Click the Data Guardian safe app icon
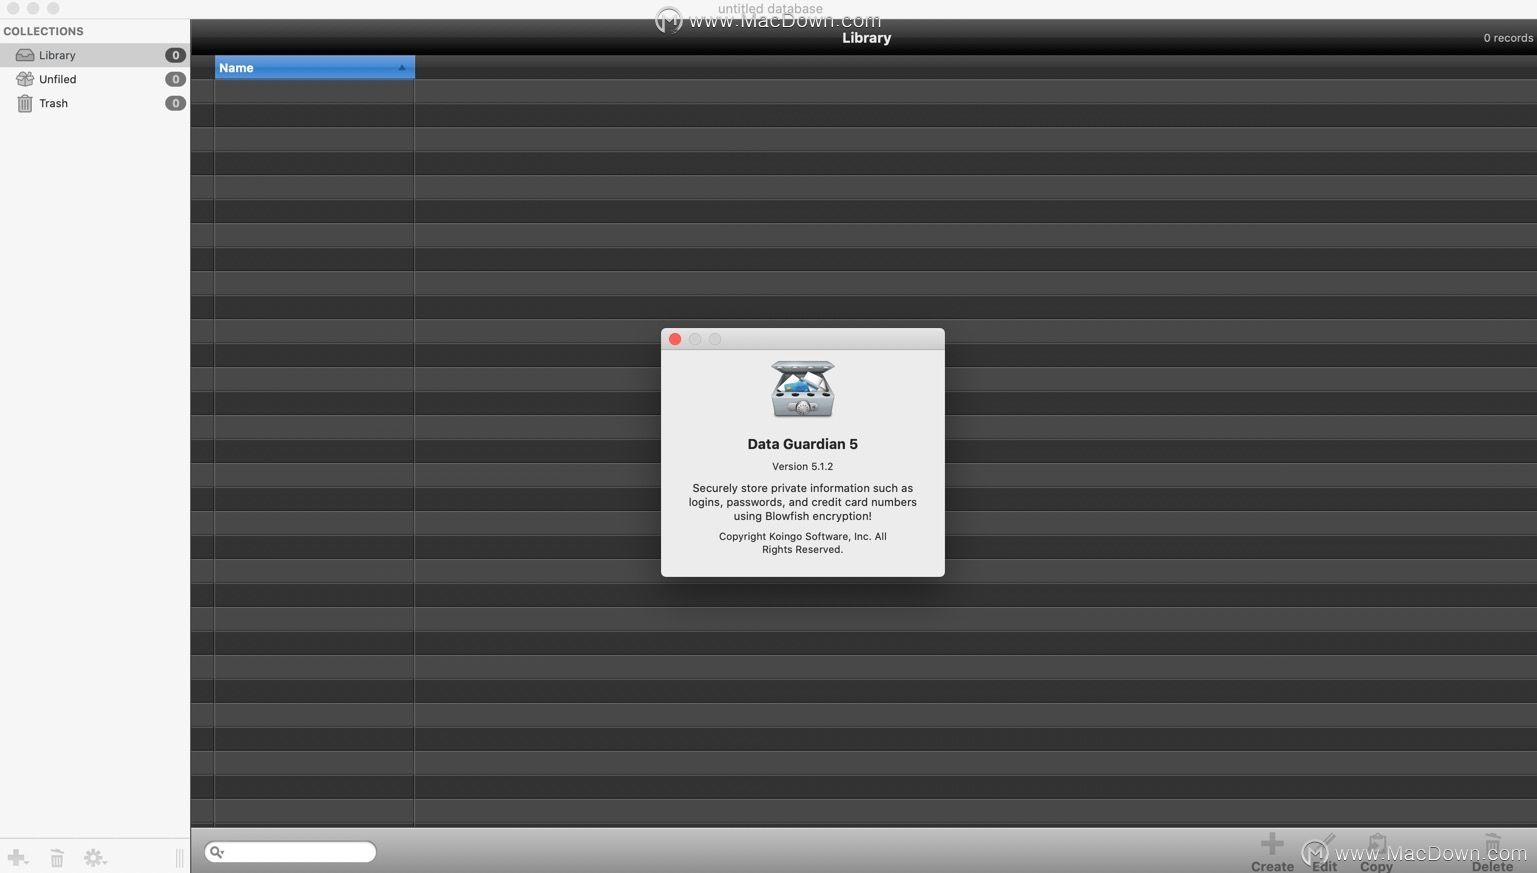 [x=803, y=389]
